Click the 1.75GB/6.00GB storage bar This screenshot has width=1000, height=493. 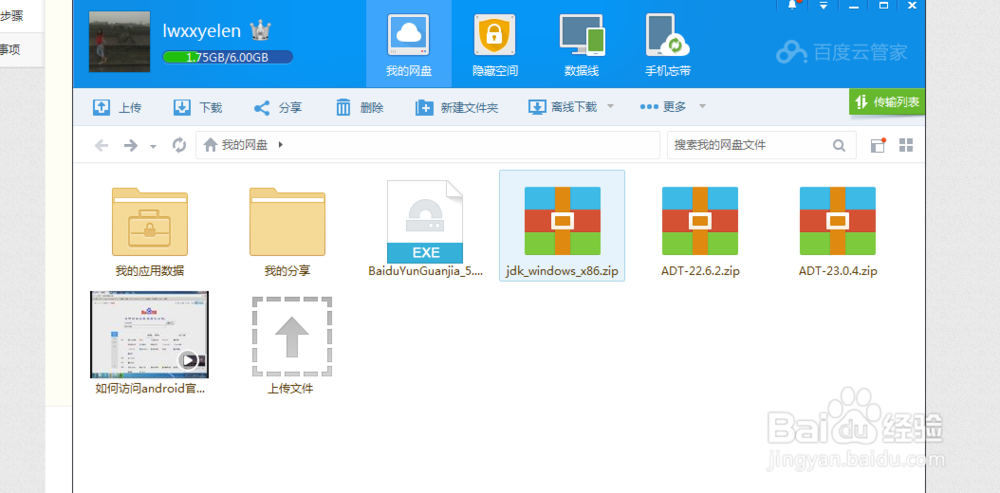(228, 57)
